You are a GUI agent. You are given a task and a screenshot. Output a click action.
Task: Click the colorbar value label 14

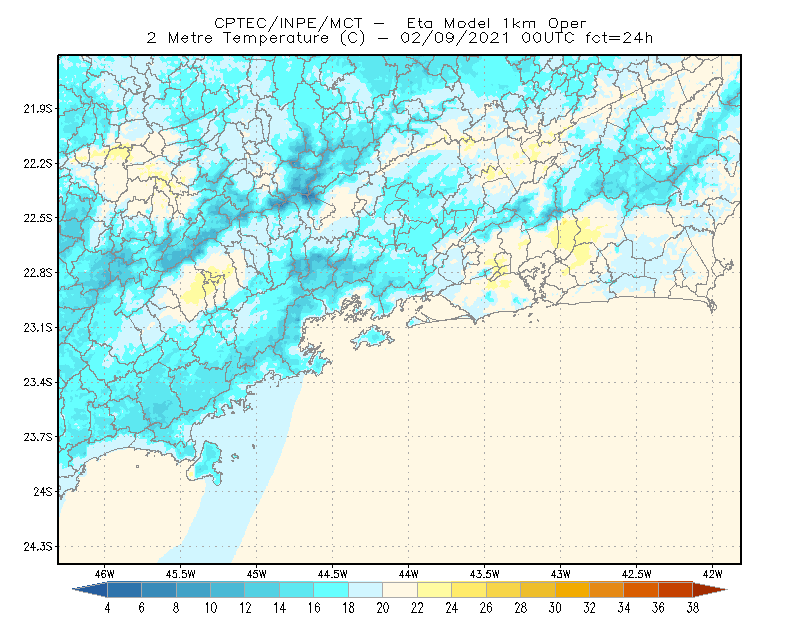click(x=279, y=608)
